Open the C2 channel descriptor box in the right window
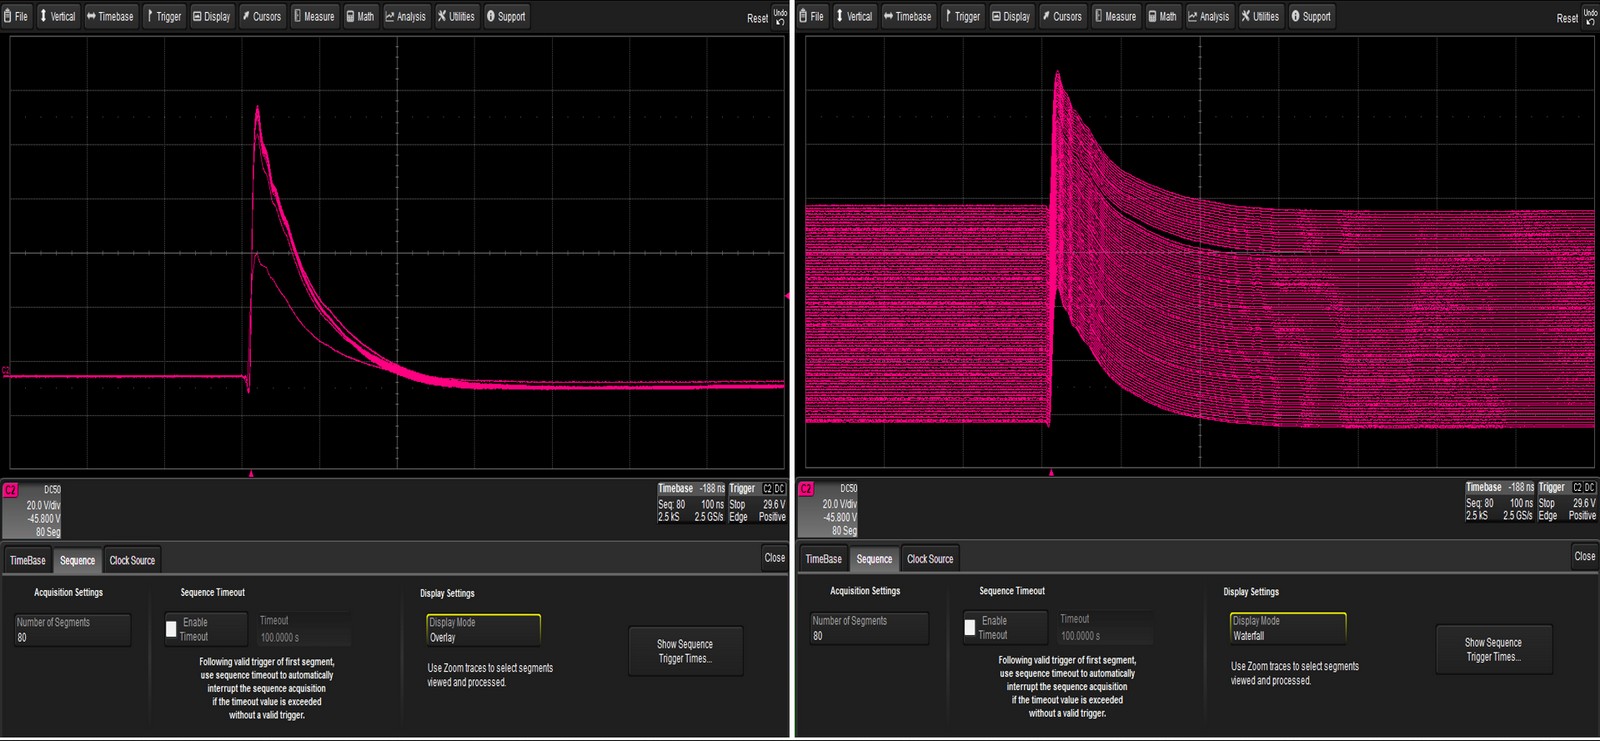This screenshot has height=741, width=1600. point(829,510)
